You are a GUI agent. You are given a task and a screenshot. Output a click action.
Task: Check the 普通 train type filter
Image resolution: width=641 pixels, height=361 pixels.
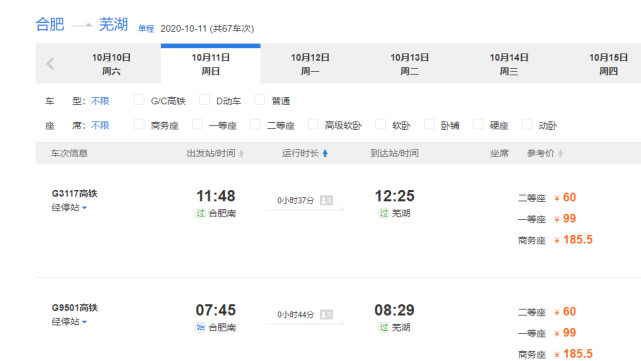[260, 100]
